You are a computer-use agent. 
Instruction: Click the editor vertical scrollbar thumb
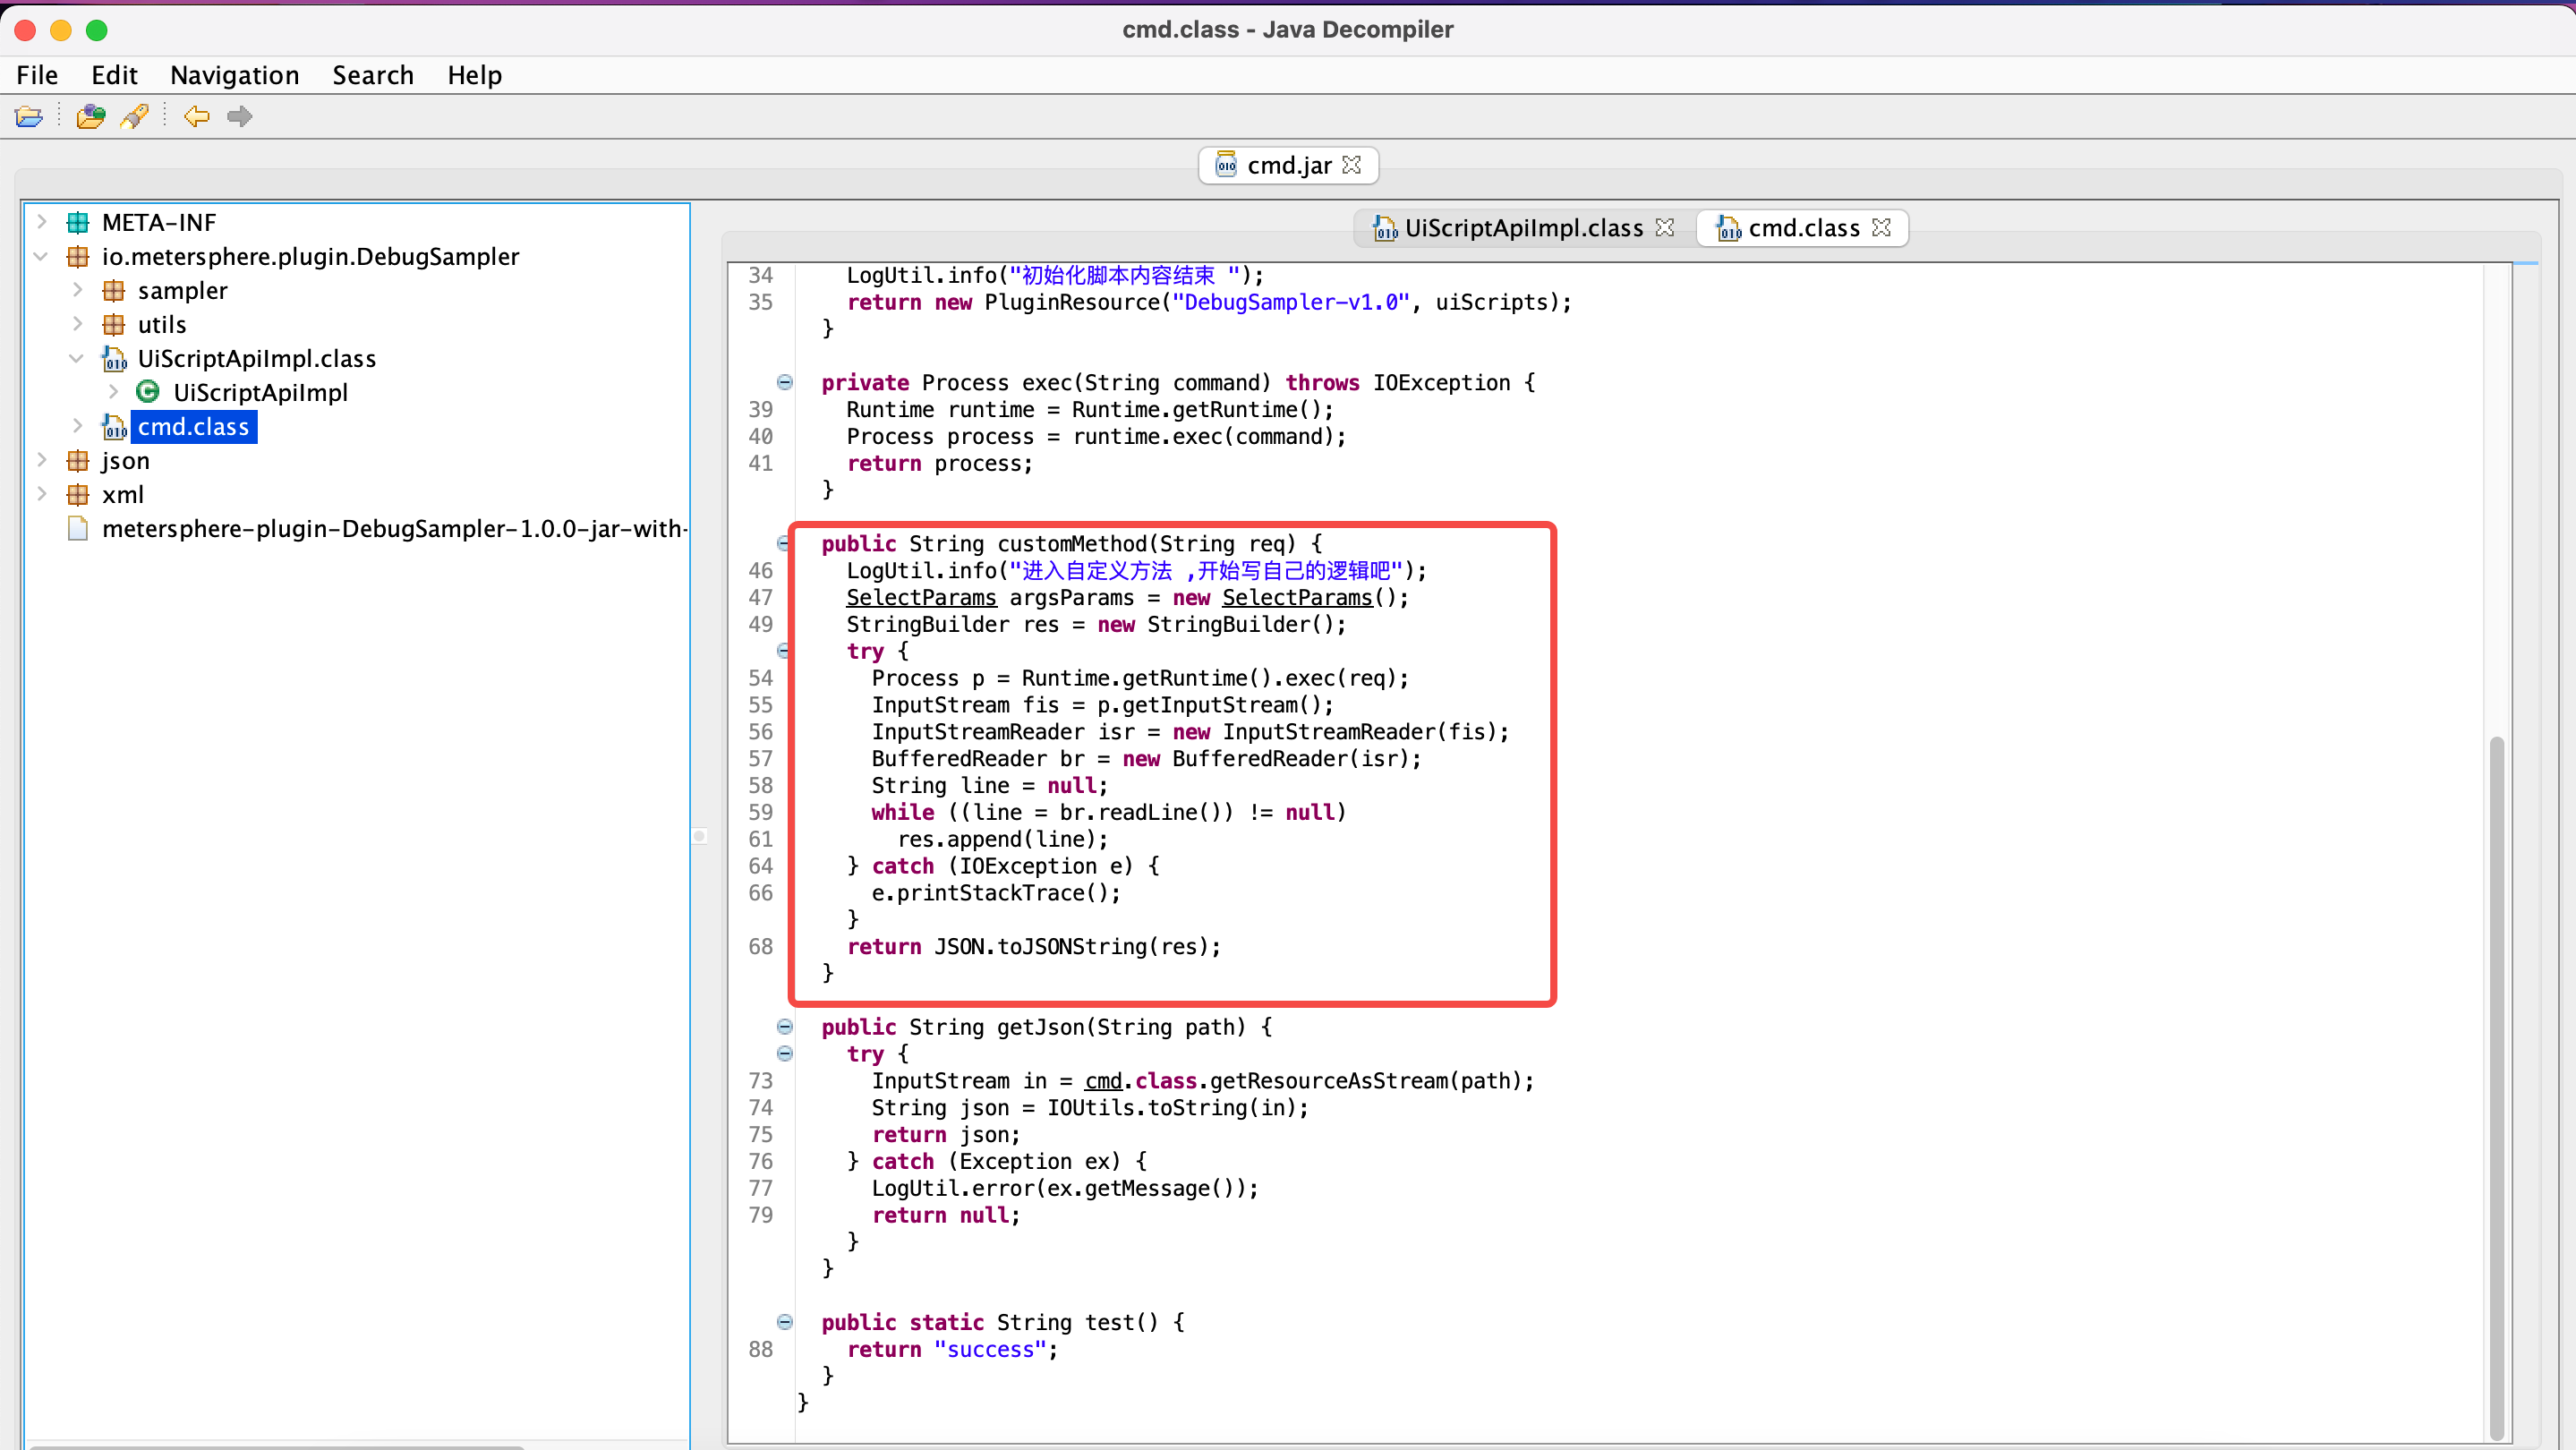2496,1088
